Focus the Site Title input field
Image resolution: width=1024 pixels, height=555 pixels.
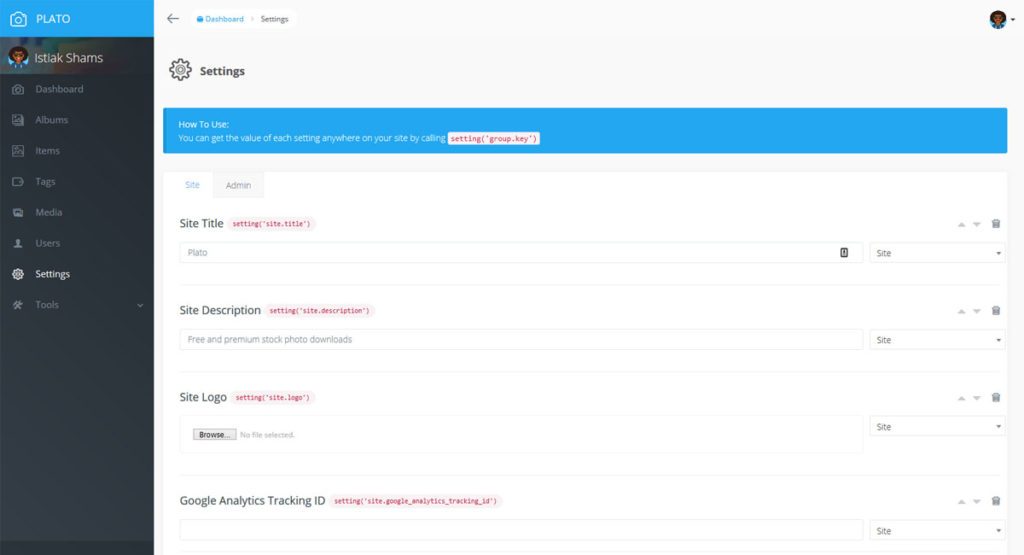tap(521, 253)
